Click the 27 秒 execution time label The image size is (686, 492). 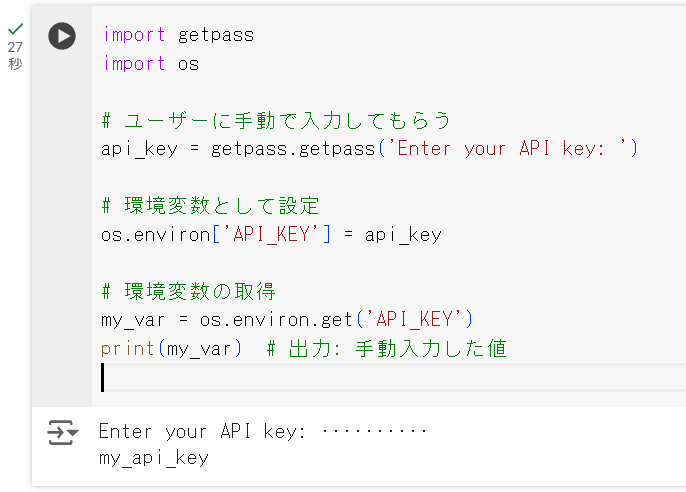15,55
